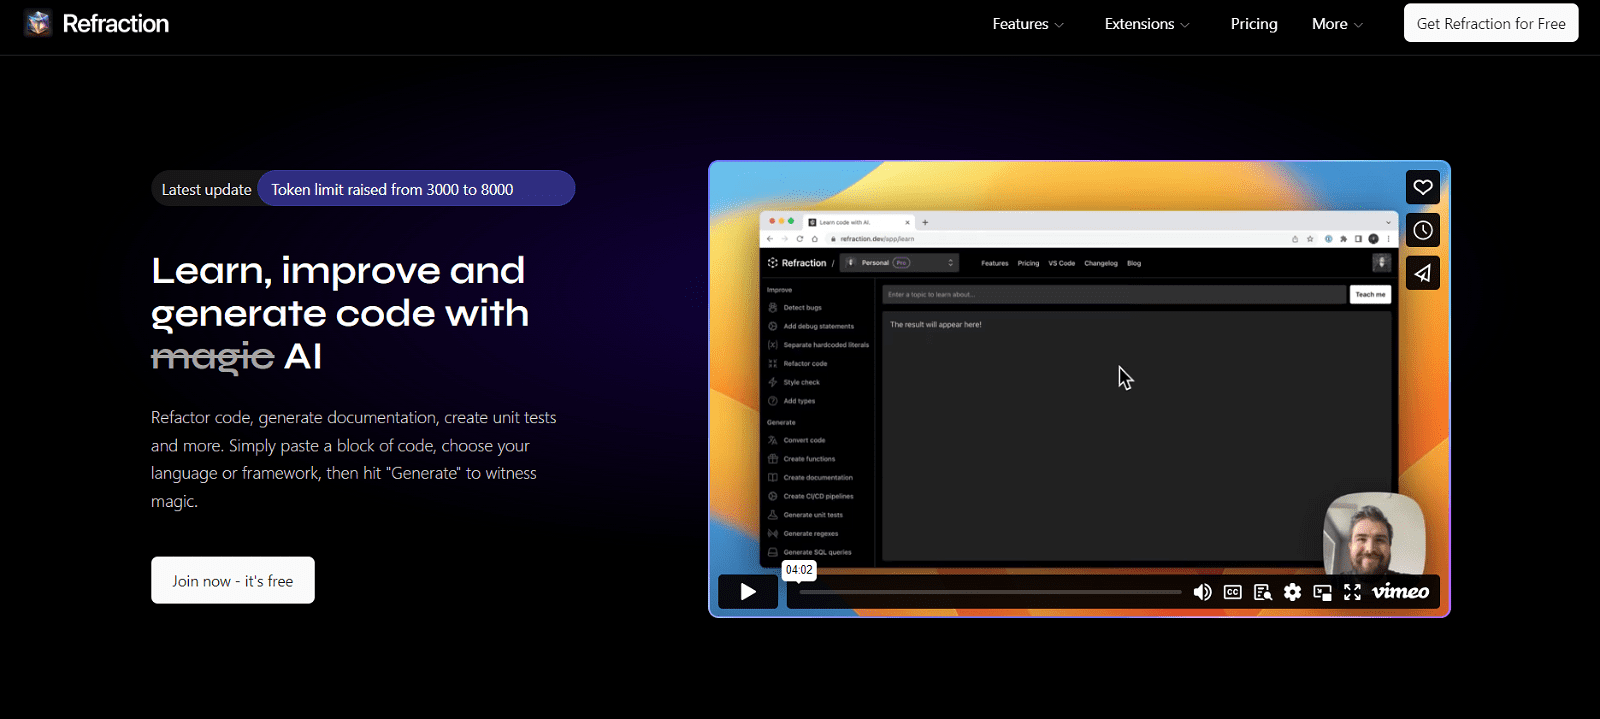Mute the video volume
The height and width of the screenshot is (719, 1600).
(x=1202, y=592)
